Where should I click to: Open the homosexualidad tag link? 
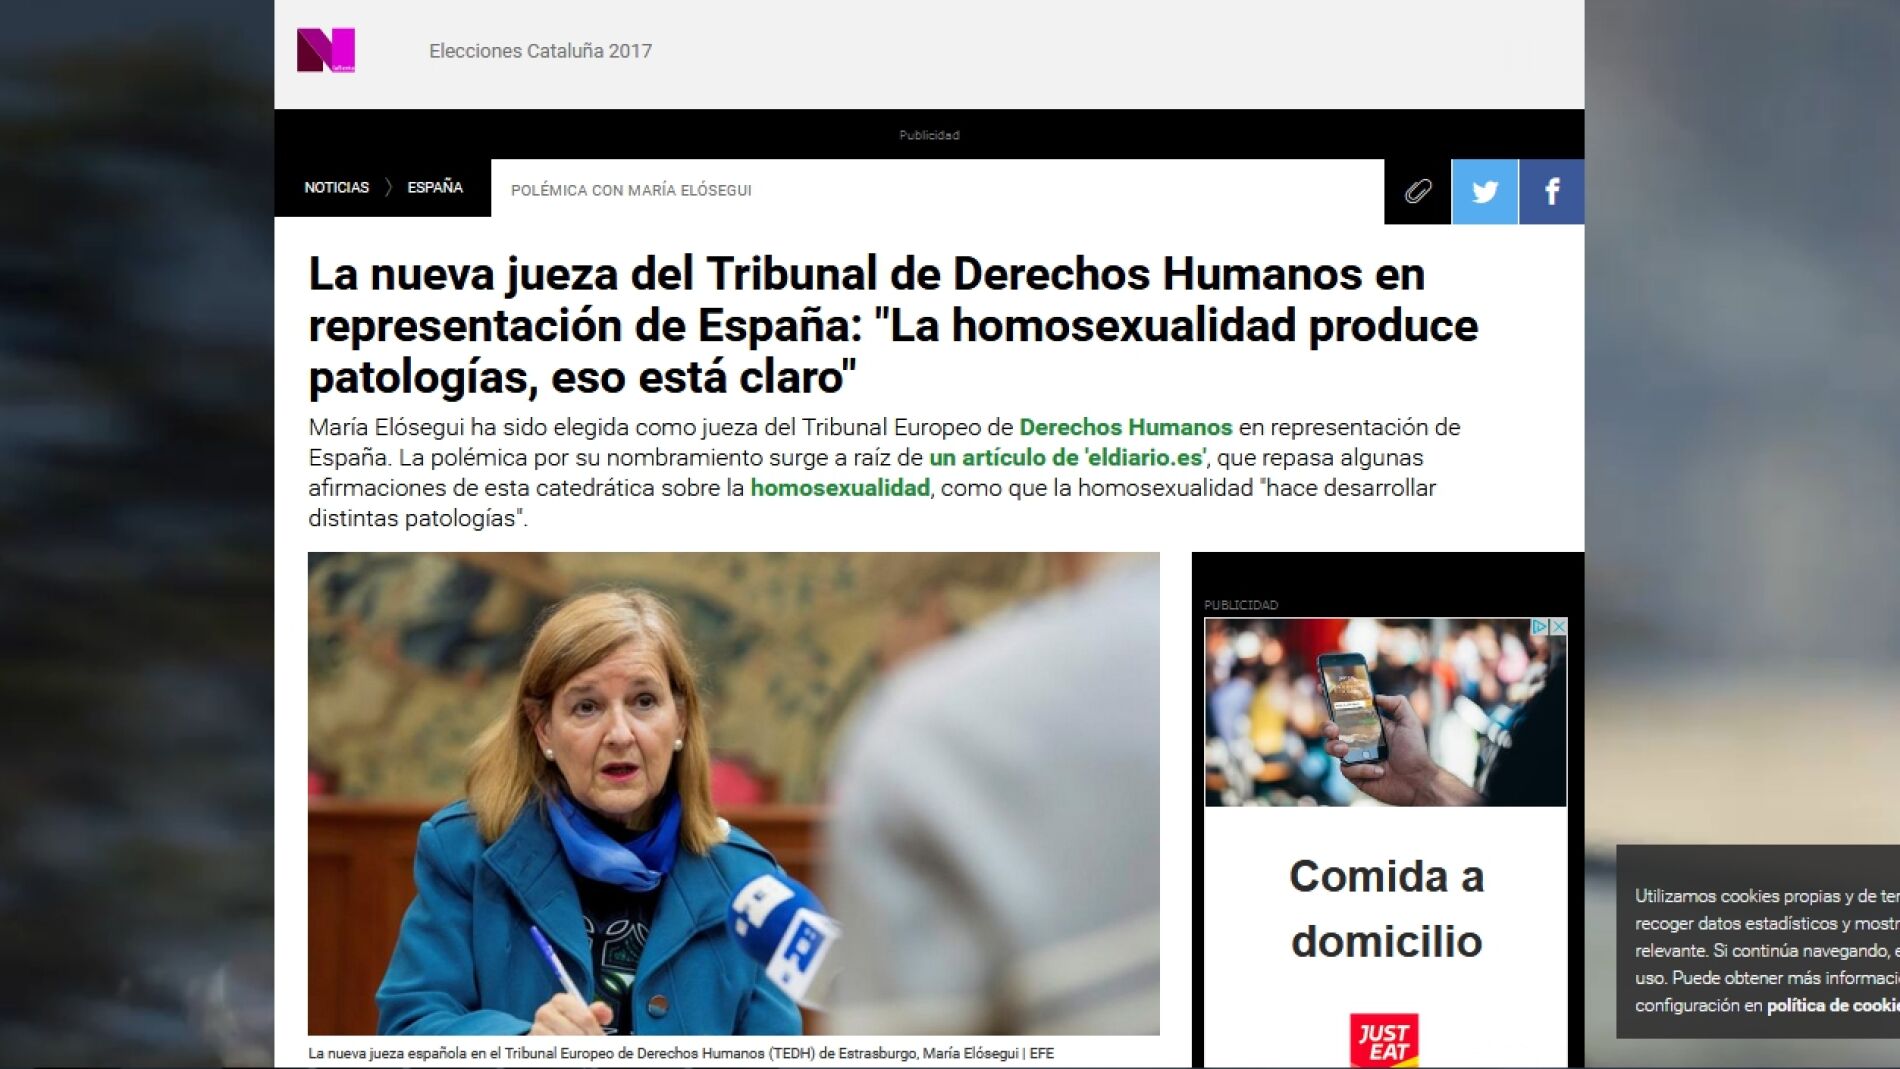841,488
